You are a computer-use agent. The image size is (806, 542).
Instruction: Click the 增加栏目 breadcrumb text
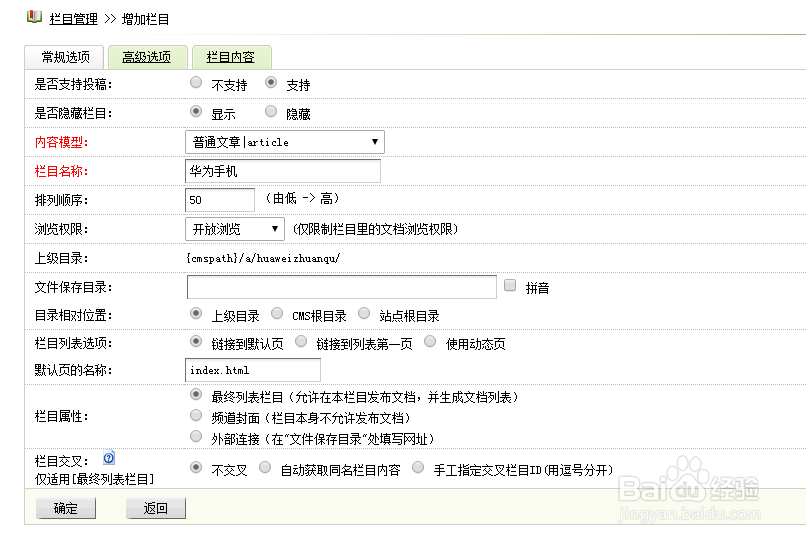145,20
